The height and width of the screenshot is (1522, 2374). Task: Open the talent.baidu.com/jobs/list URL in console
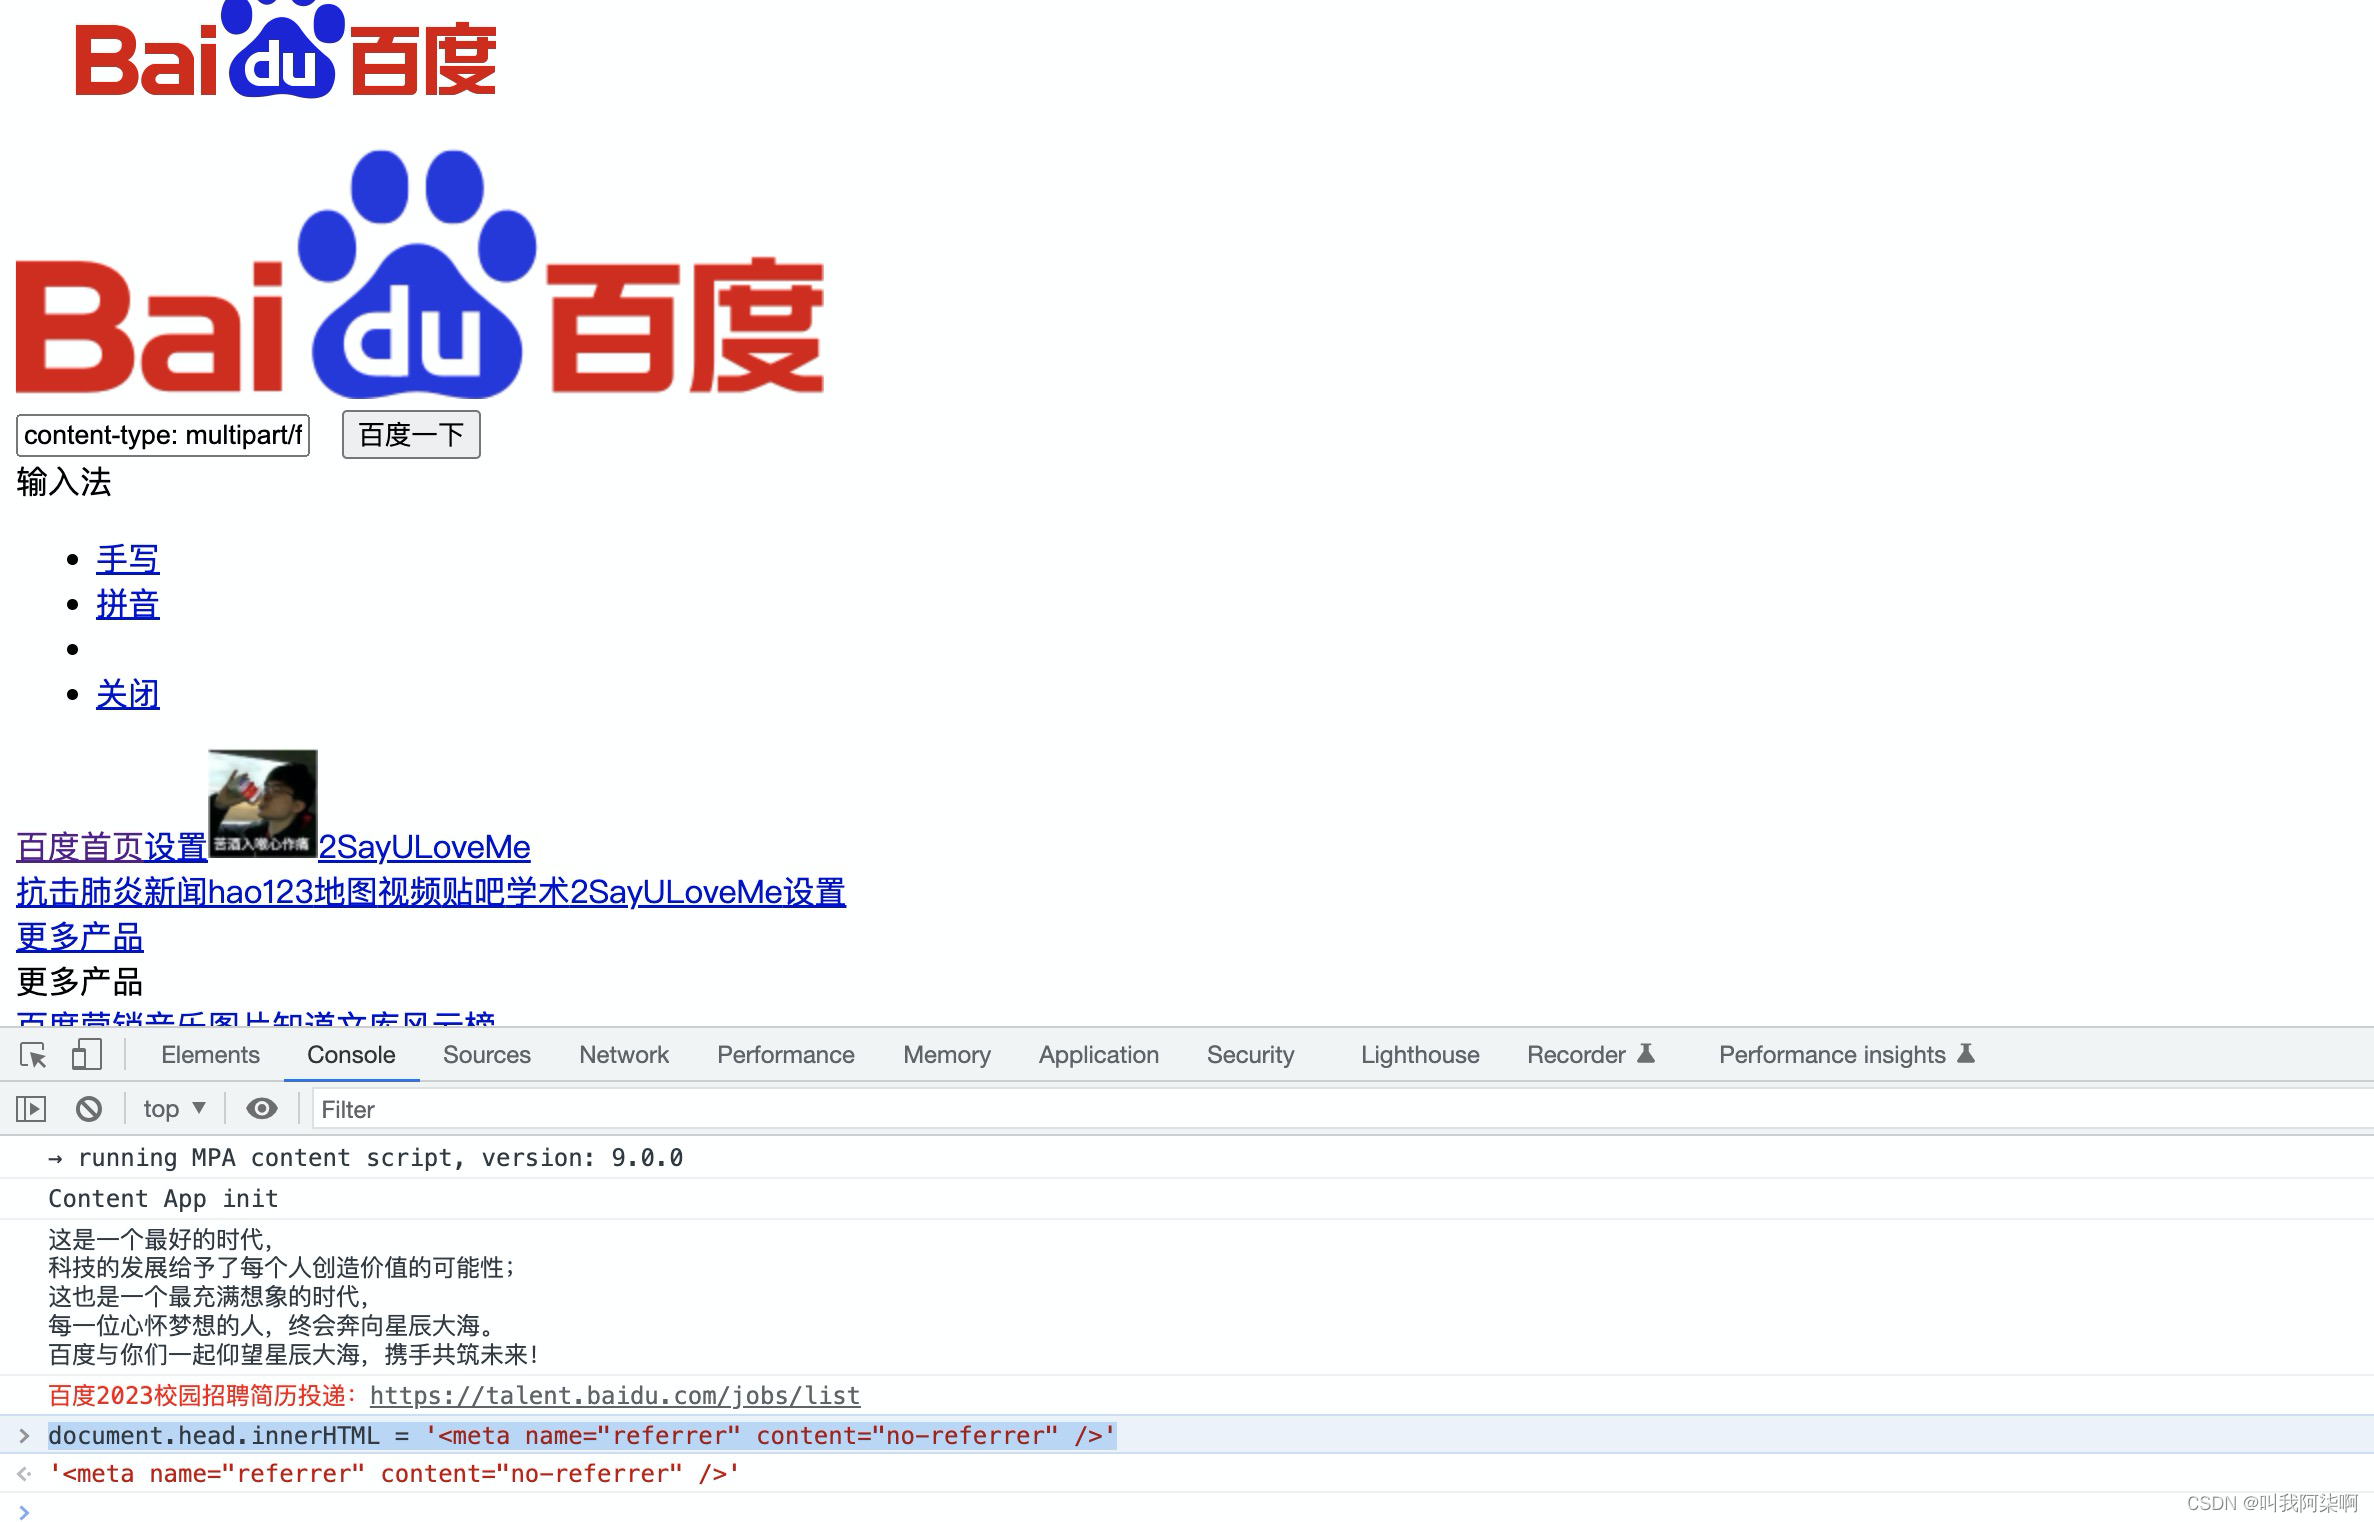pyautogui.click(x=615, y=1395)
